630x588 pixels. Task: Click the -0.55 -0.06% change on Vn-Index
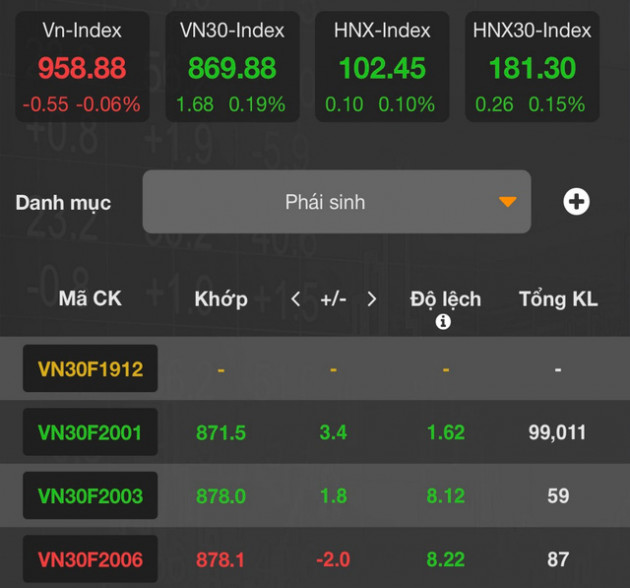[82, 104]
